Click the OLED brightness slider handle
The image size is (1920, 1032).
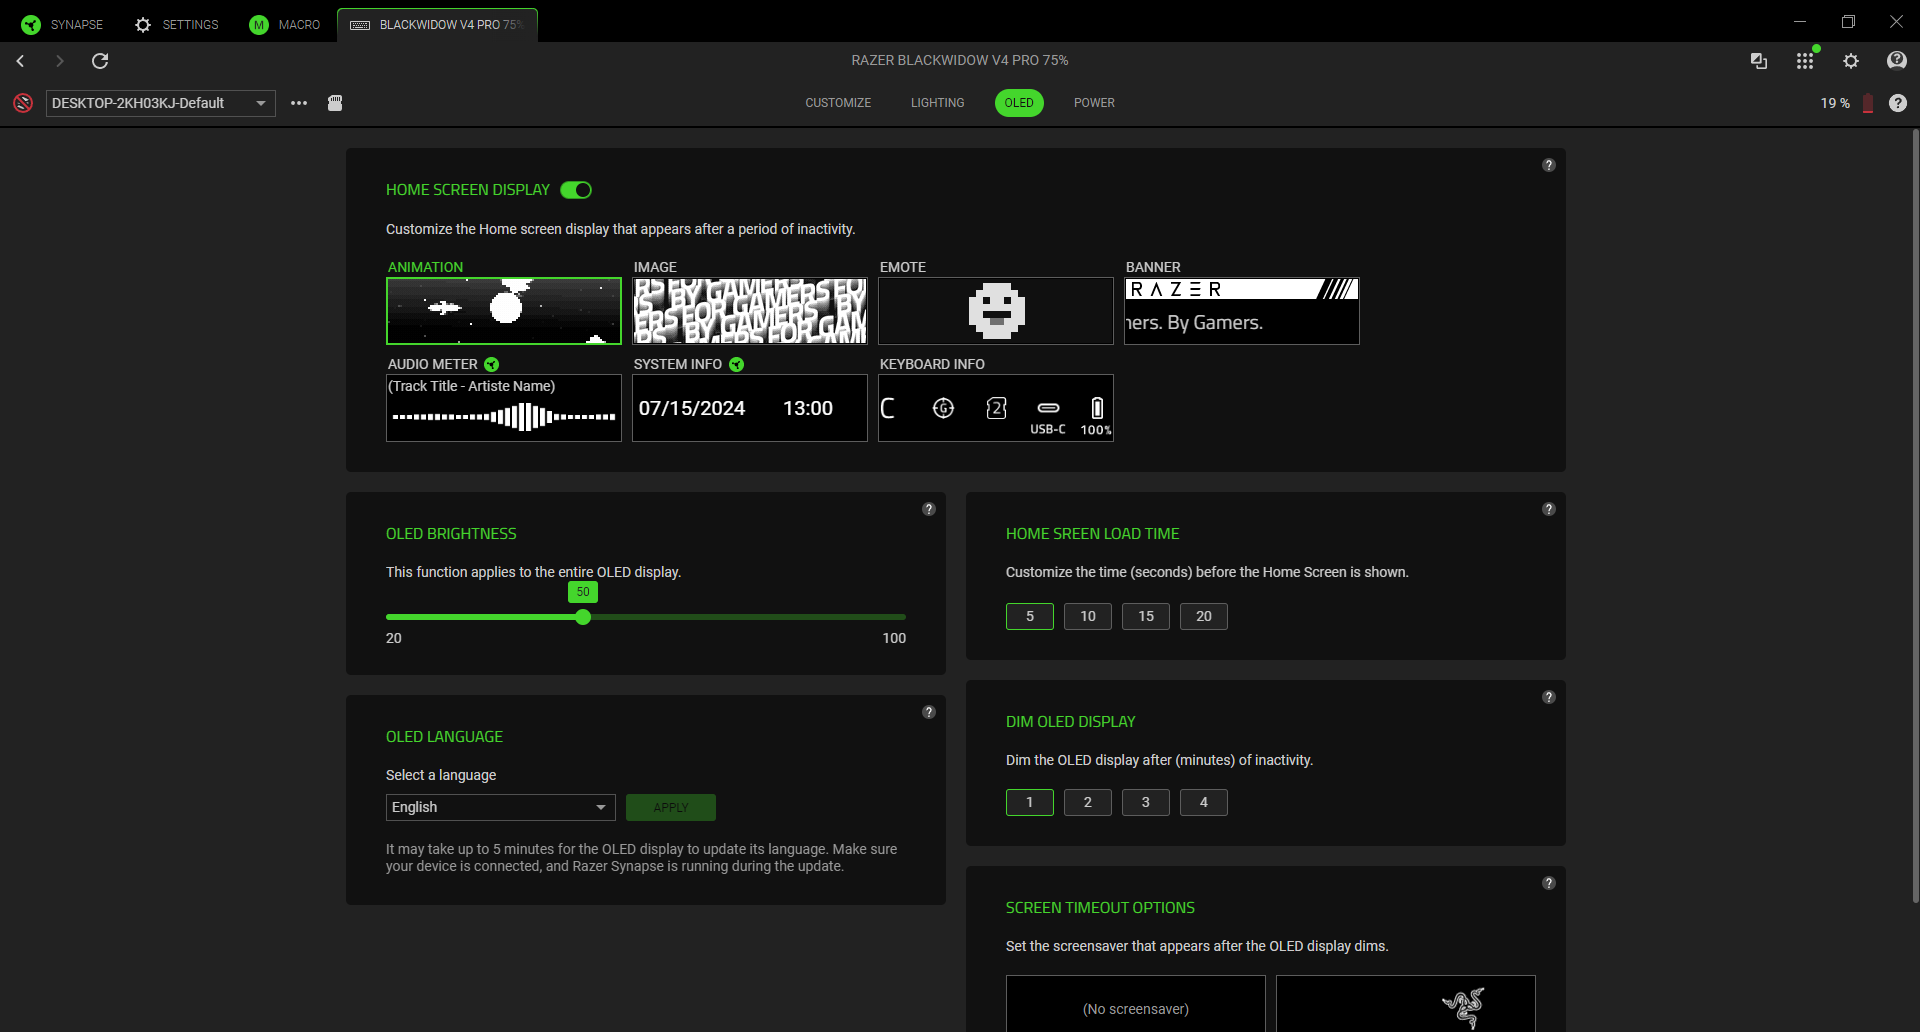tap(583, 617)
